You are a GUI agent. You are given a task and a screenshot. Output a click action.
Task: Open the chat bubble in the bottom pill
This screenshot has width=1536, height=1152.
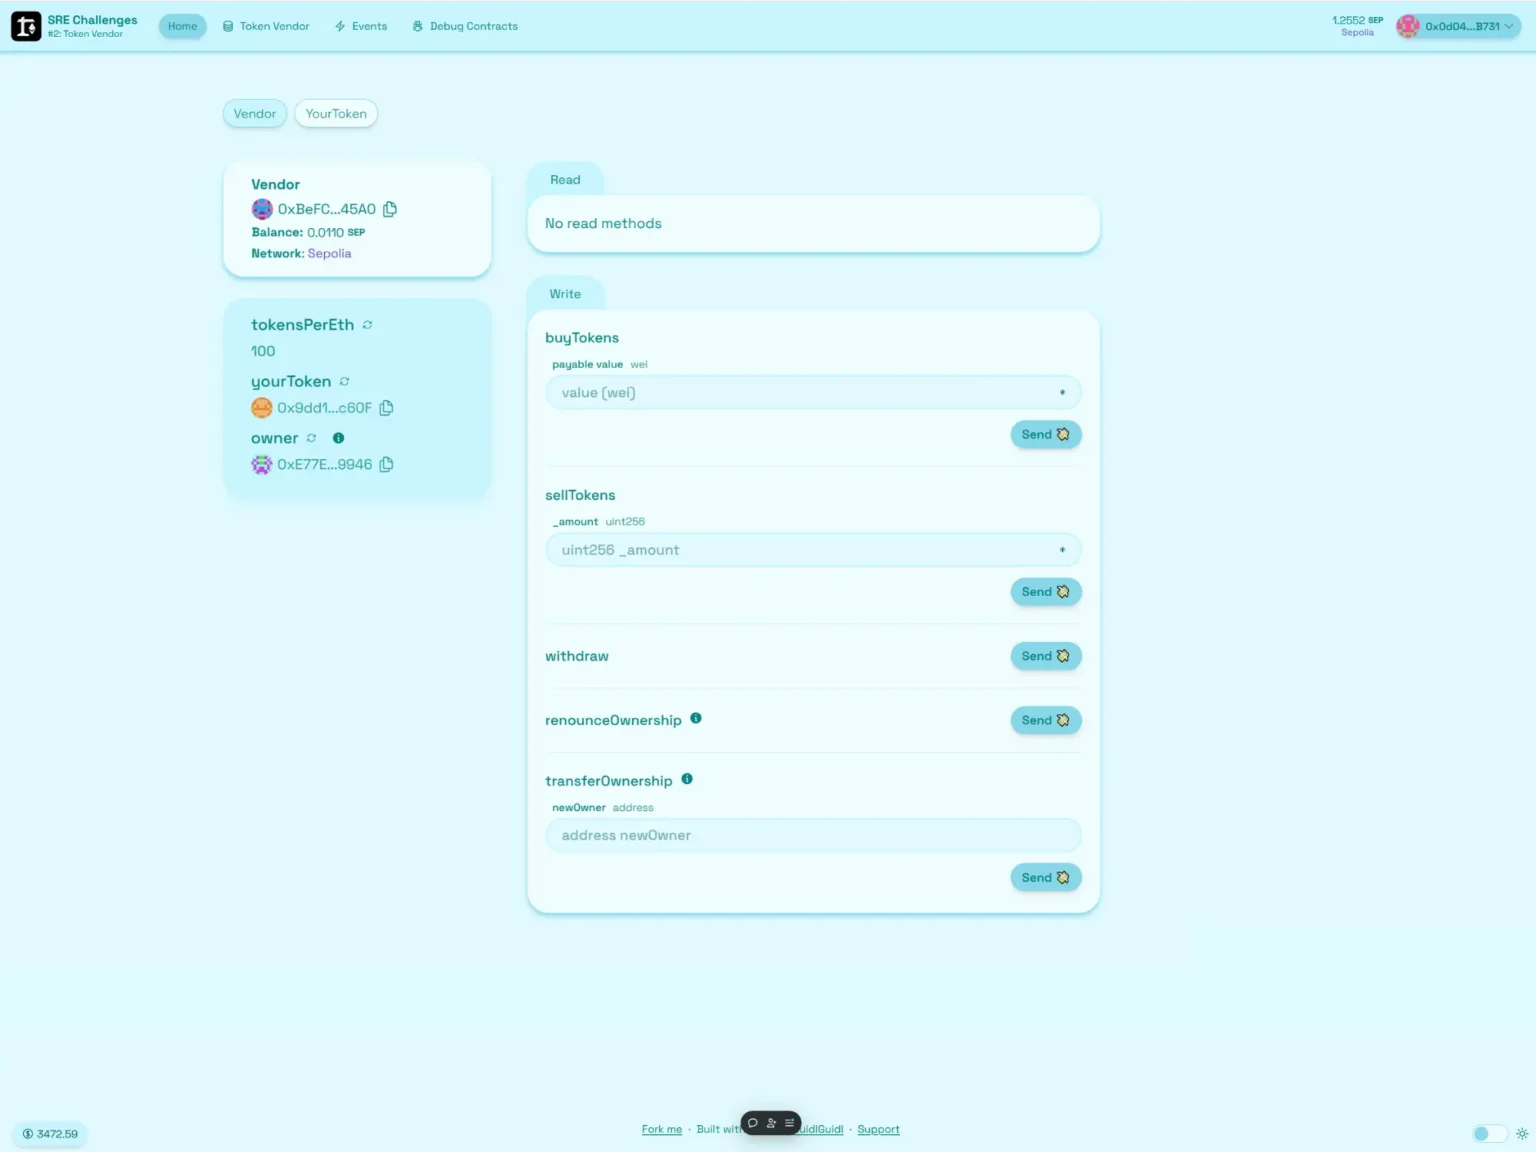753,1123
